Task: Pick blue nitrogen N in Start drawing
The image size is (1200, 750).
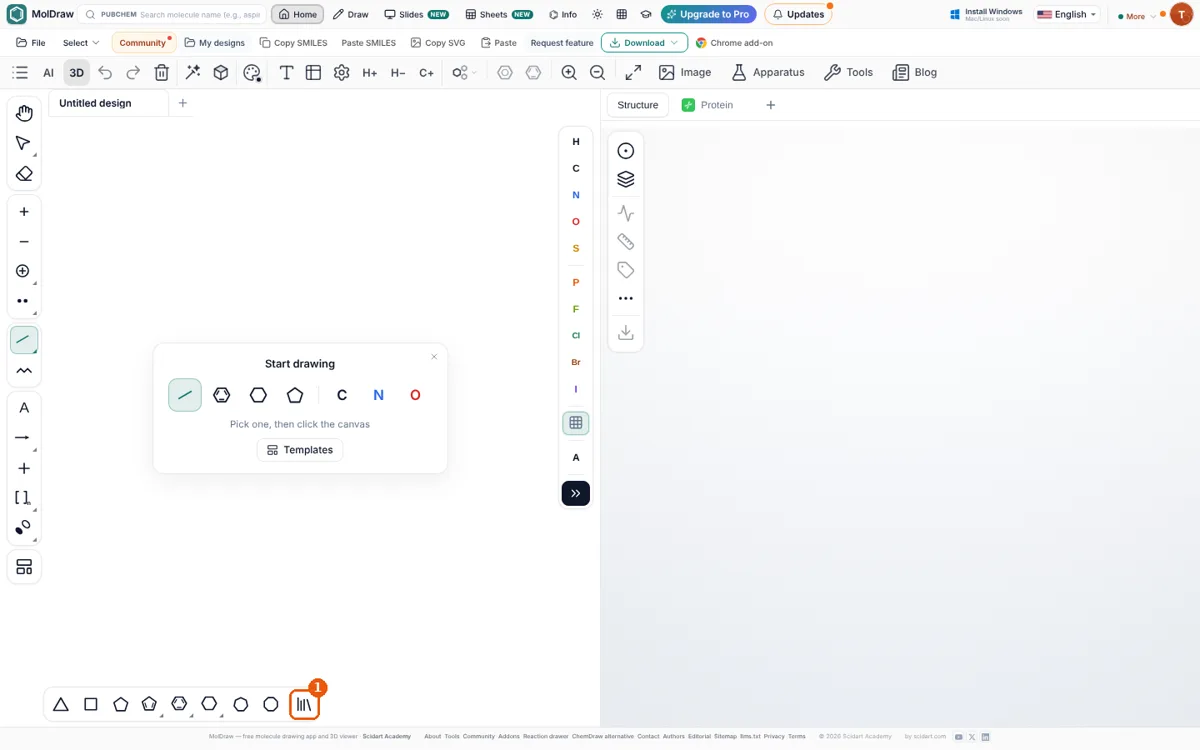Action: click(379, 395)
